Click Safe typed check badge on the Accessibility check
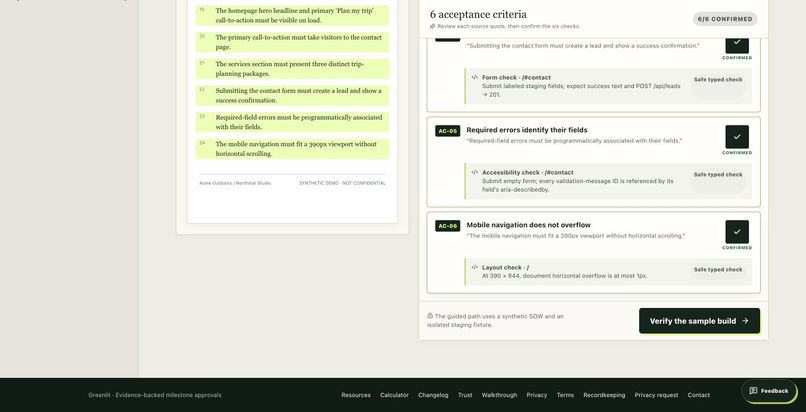This screenshot has height=412, width=806. (x=718, y=175)
